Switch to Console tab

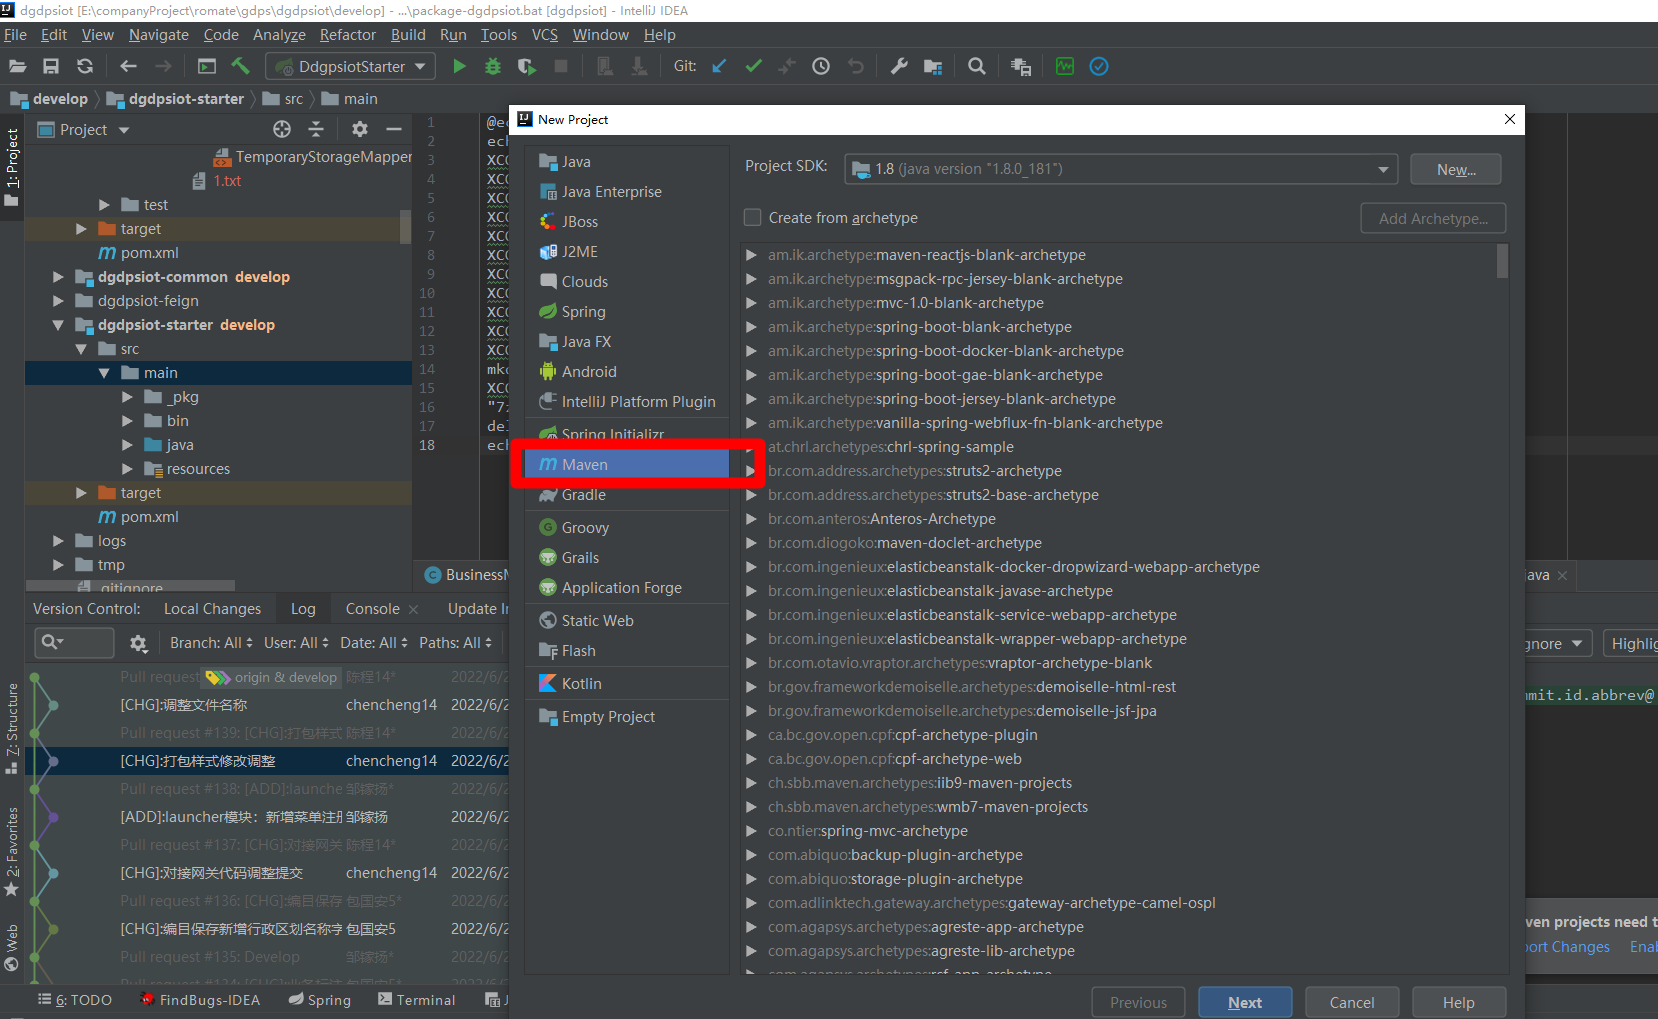(372, 609)
